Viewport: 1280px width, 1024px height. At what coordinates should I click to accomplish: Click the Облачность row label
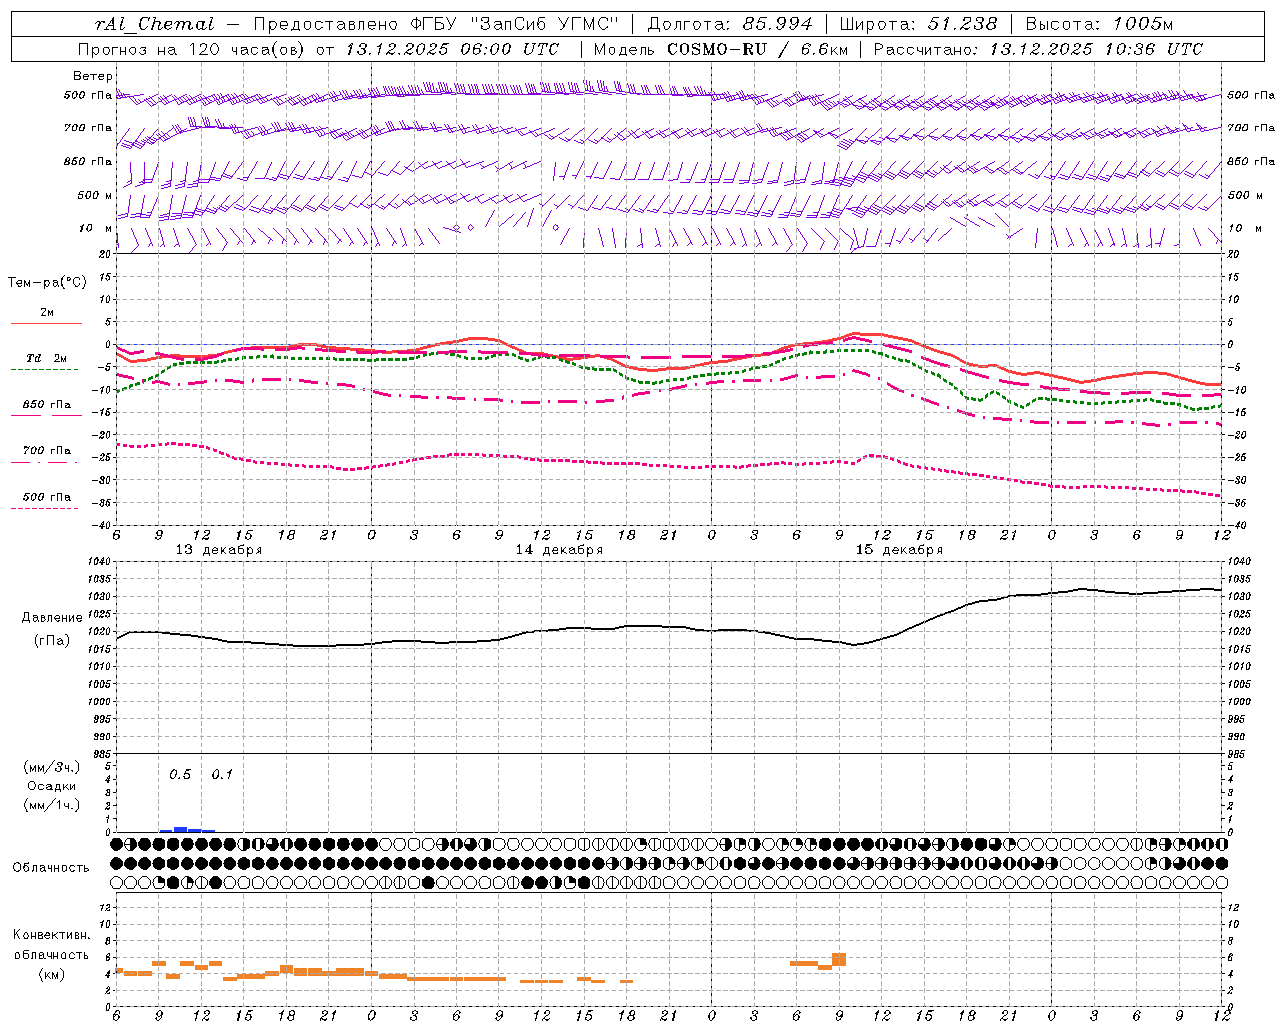(51, 867)
